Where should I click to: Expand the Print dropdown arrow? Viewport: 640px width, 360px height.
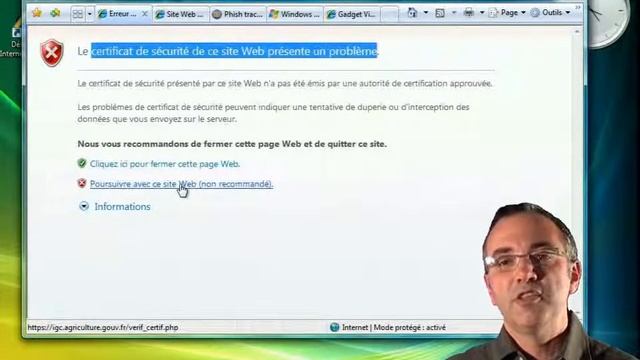click(482, 13)
